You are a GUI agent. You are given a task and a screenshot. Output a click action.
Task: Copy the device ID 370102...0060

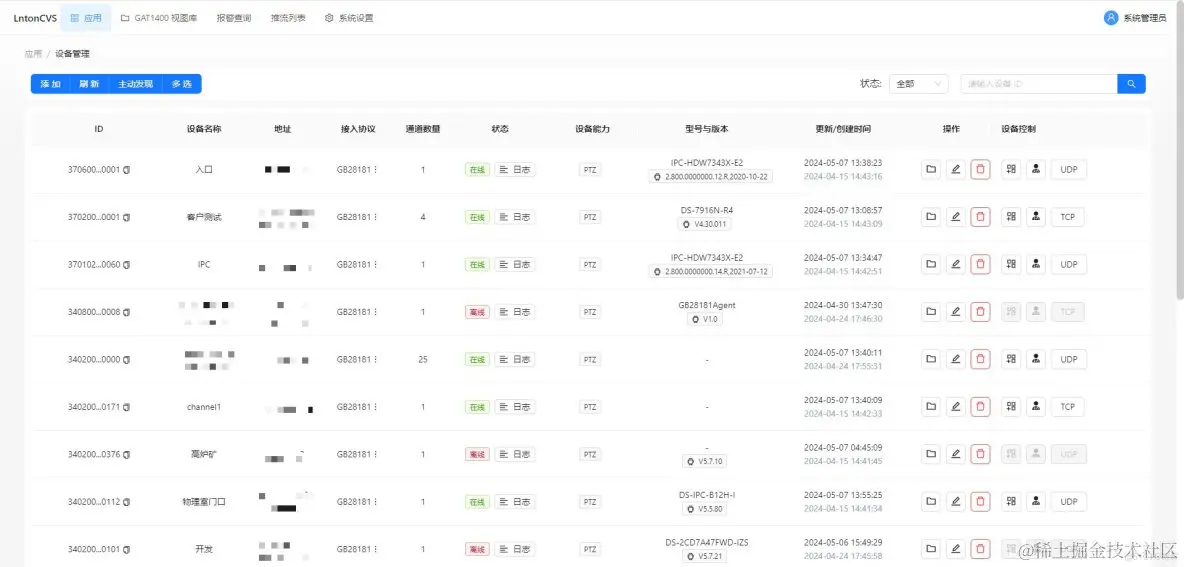point(127,265)
